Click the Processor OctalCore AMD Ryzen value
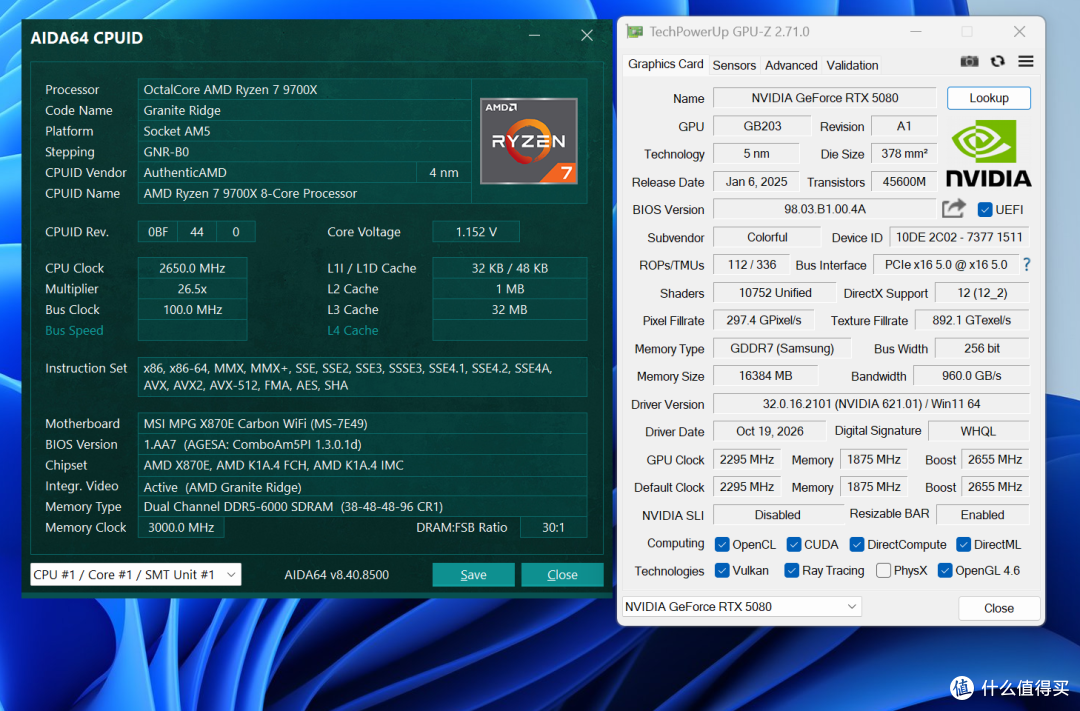This screenshot has width=1080, height=711. click(x=304, y=90)
